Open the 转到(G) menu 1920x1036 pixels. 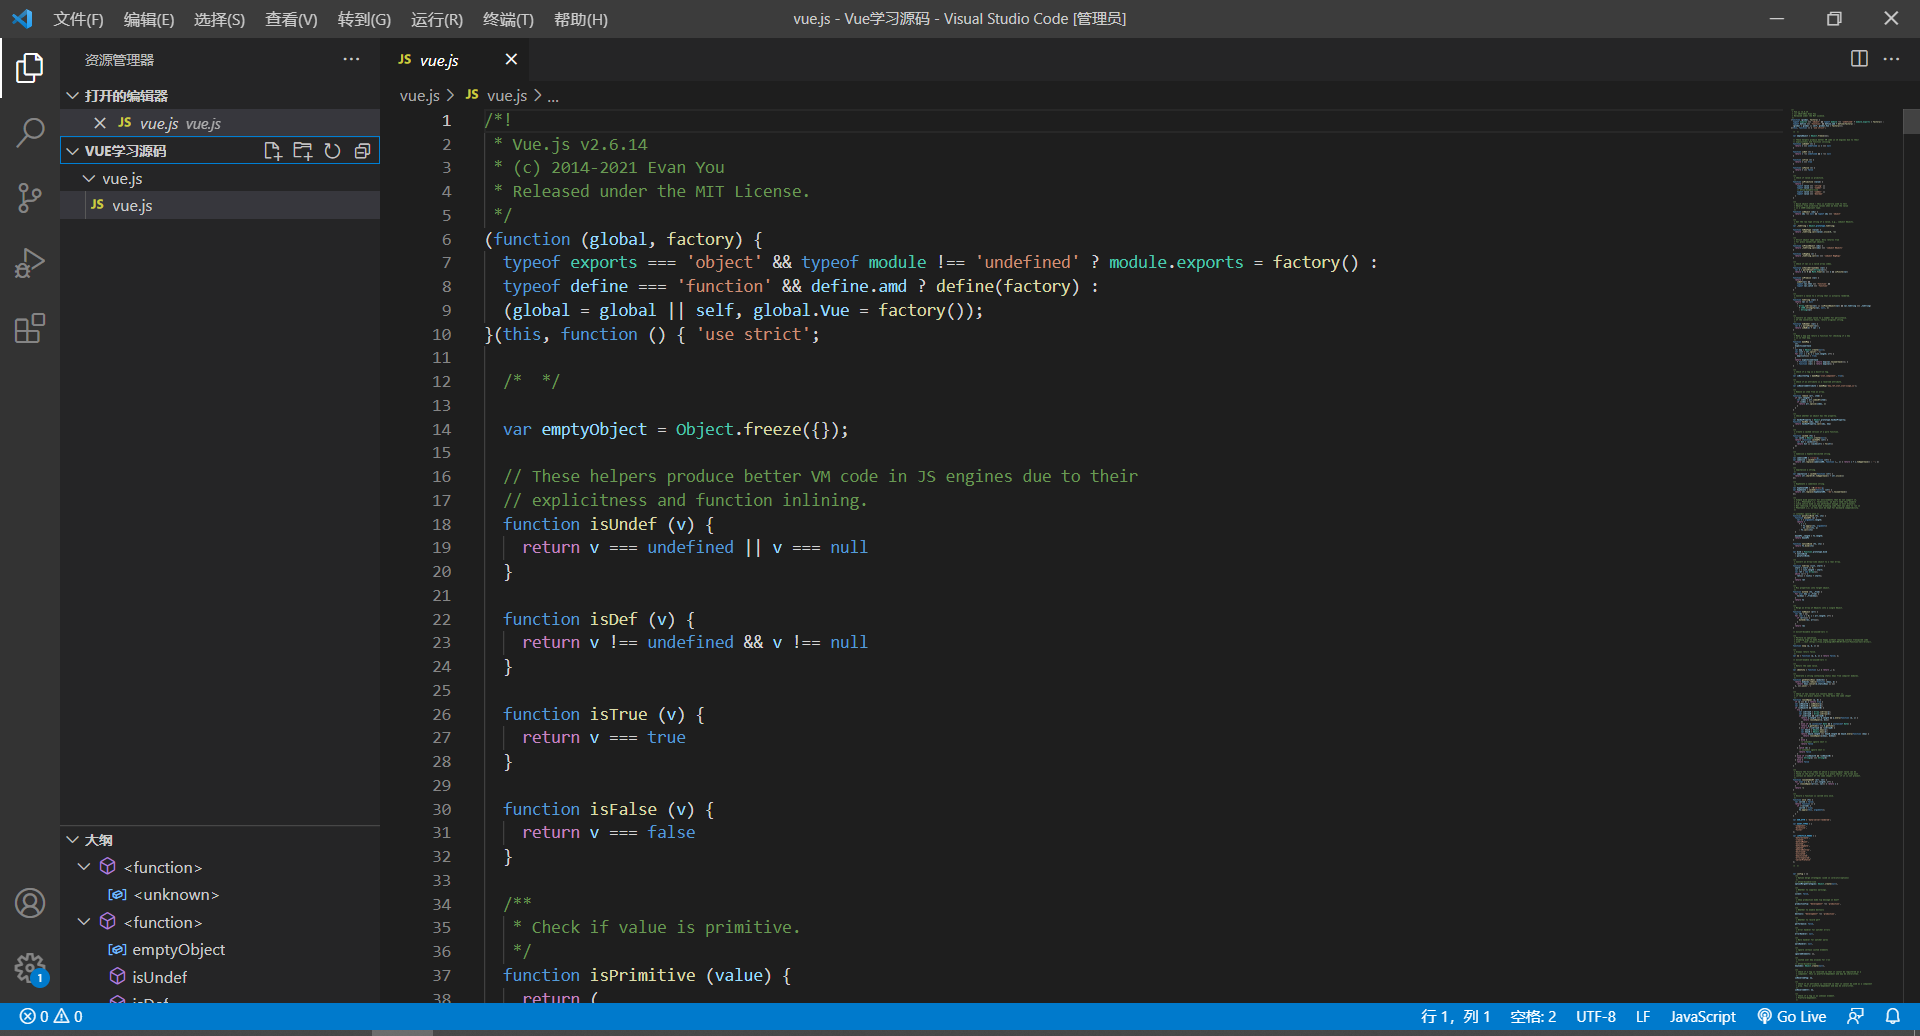click(x=364, y=19)
